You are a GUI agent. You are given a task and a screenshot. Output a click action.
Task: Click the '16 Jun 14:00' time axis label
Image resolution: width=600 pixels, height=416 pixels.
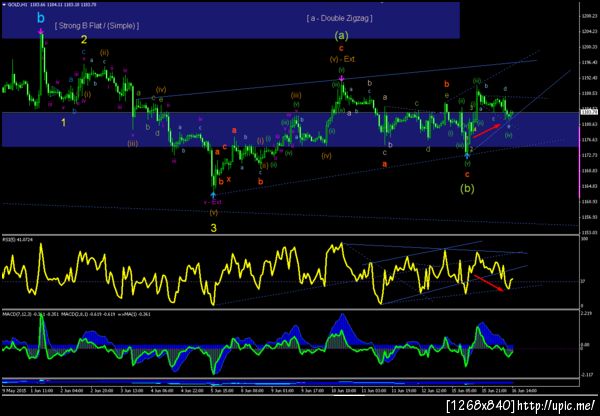point(526,391)
